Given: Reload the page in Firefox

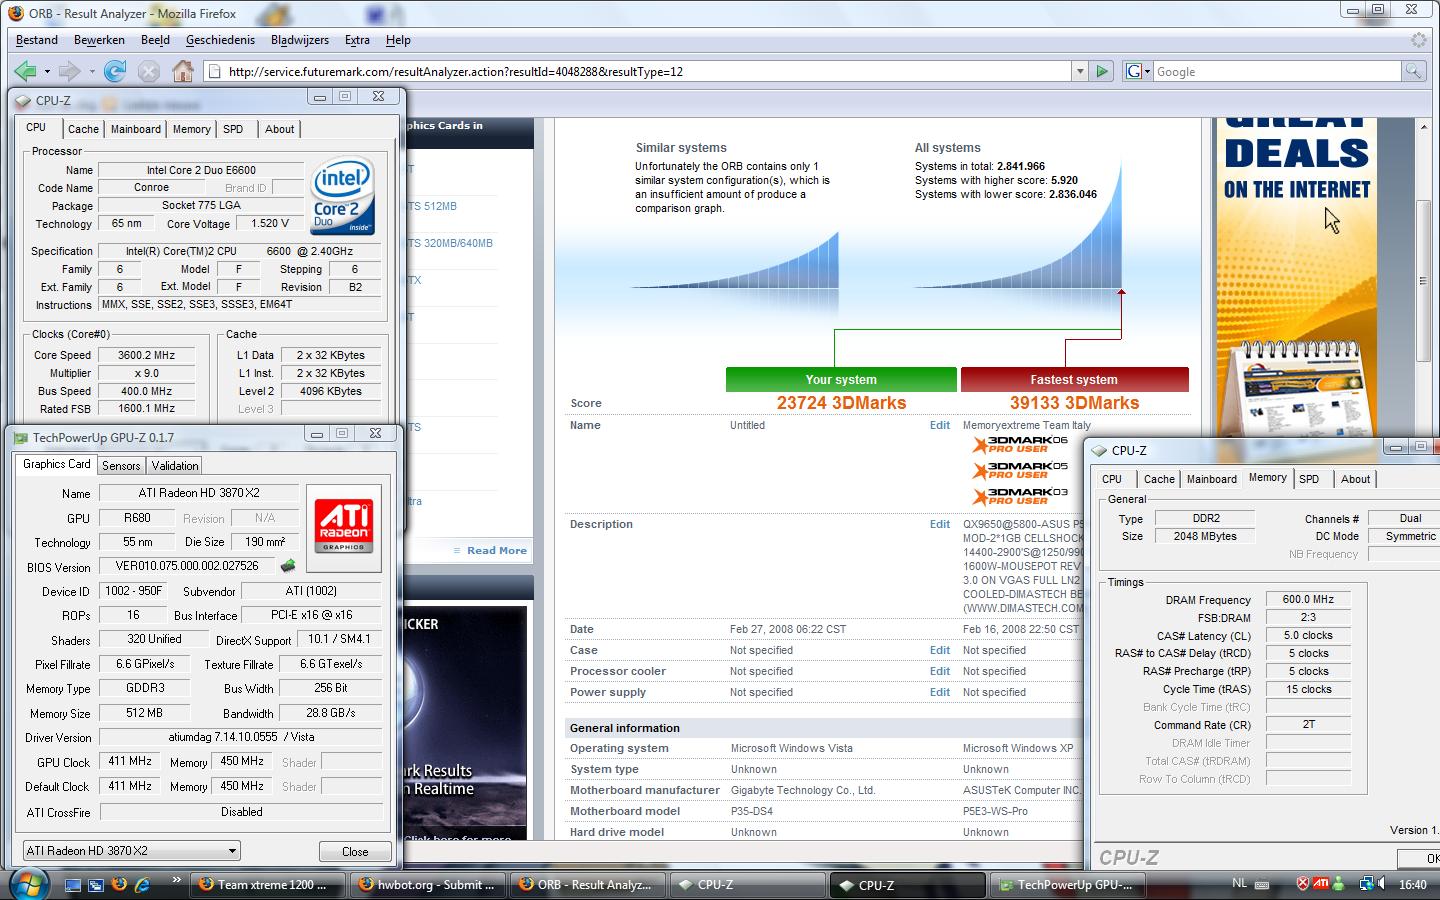Looking at the screenshot, I should 115,71.
